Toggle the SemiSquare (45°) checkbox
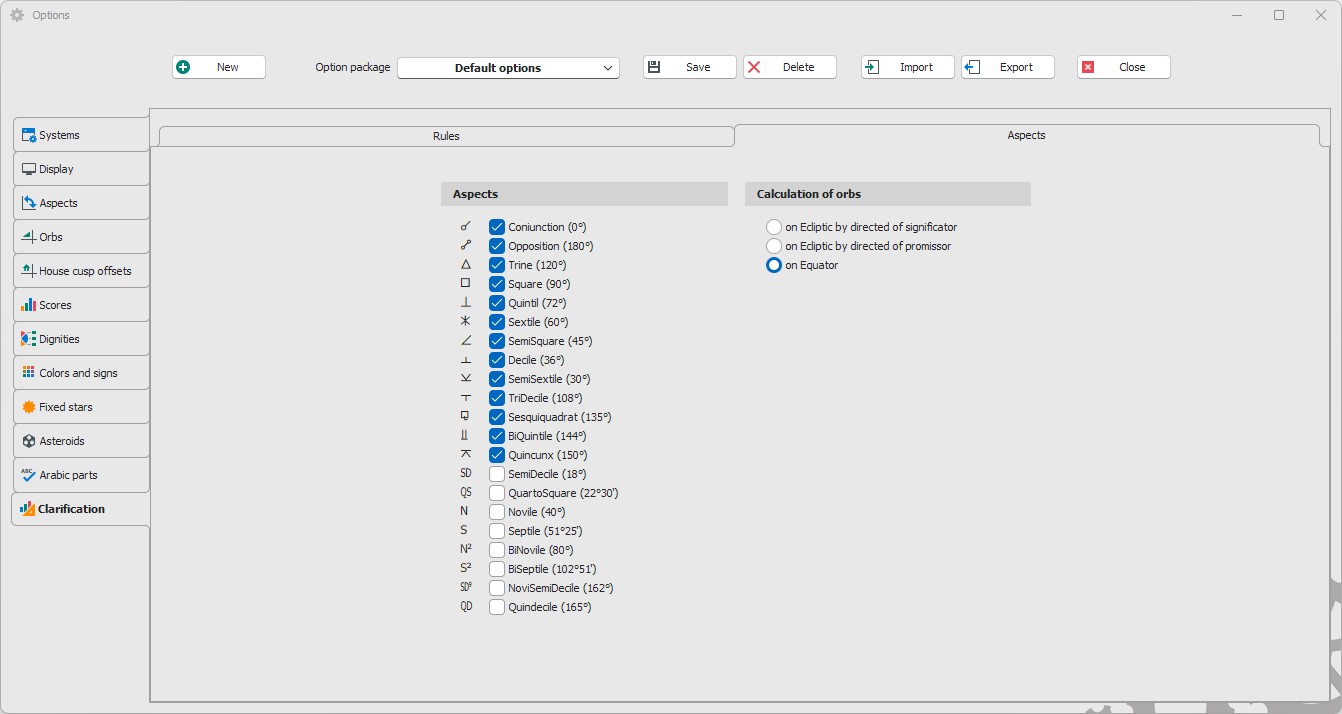 click(x=497, y=341)
